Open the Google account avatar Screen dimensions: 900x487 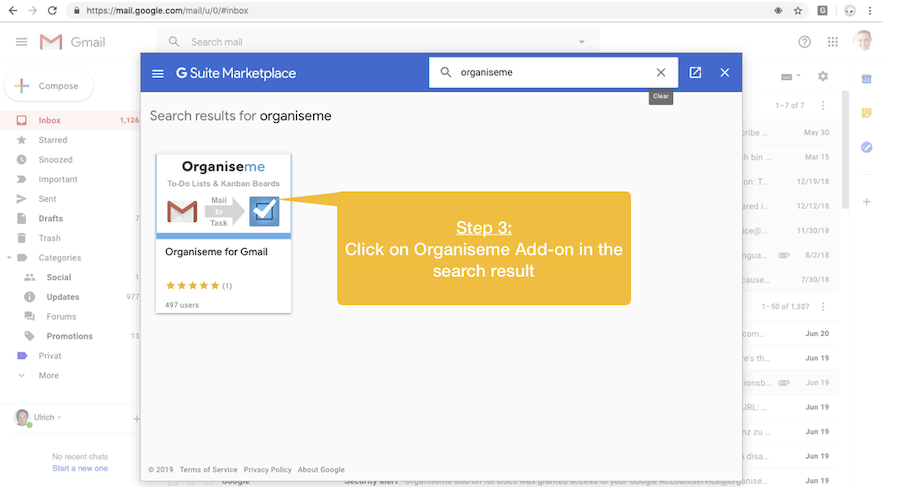click(863, 41)
